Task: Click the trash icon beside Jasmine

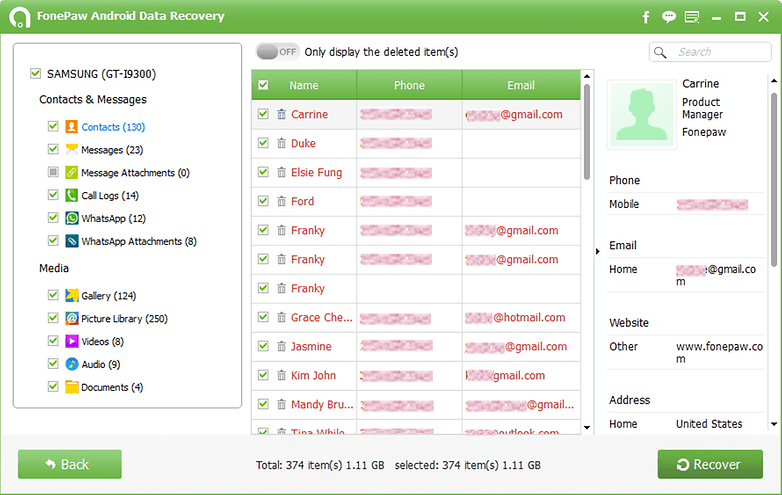Action: click(282, 346)
